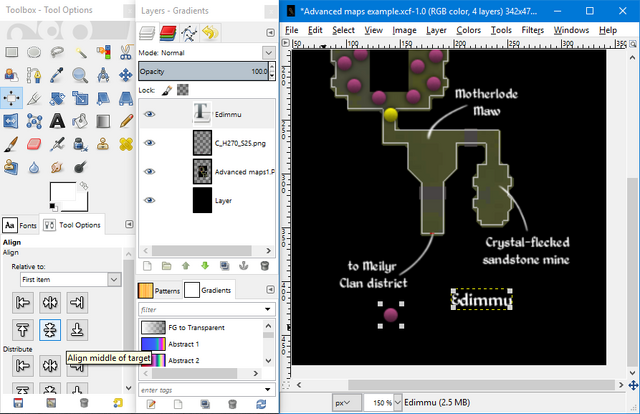Click the enter tags input field
Image resolution: width=640 pixels, height=414 pixels.
[201, 390]
